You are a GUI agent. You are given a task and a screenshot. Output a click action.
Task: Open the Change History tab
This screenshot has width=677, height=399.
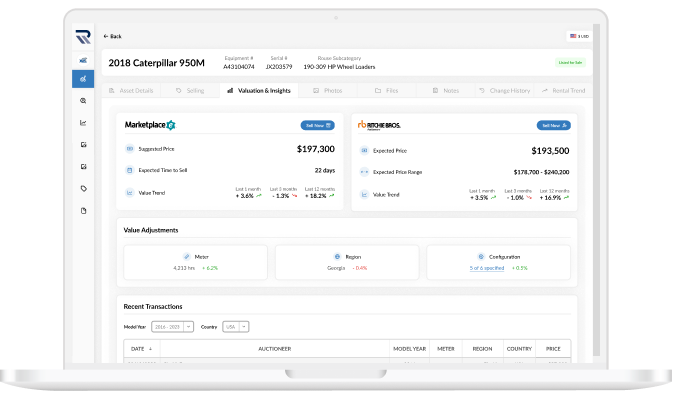coord(504,91)
